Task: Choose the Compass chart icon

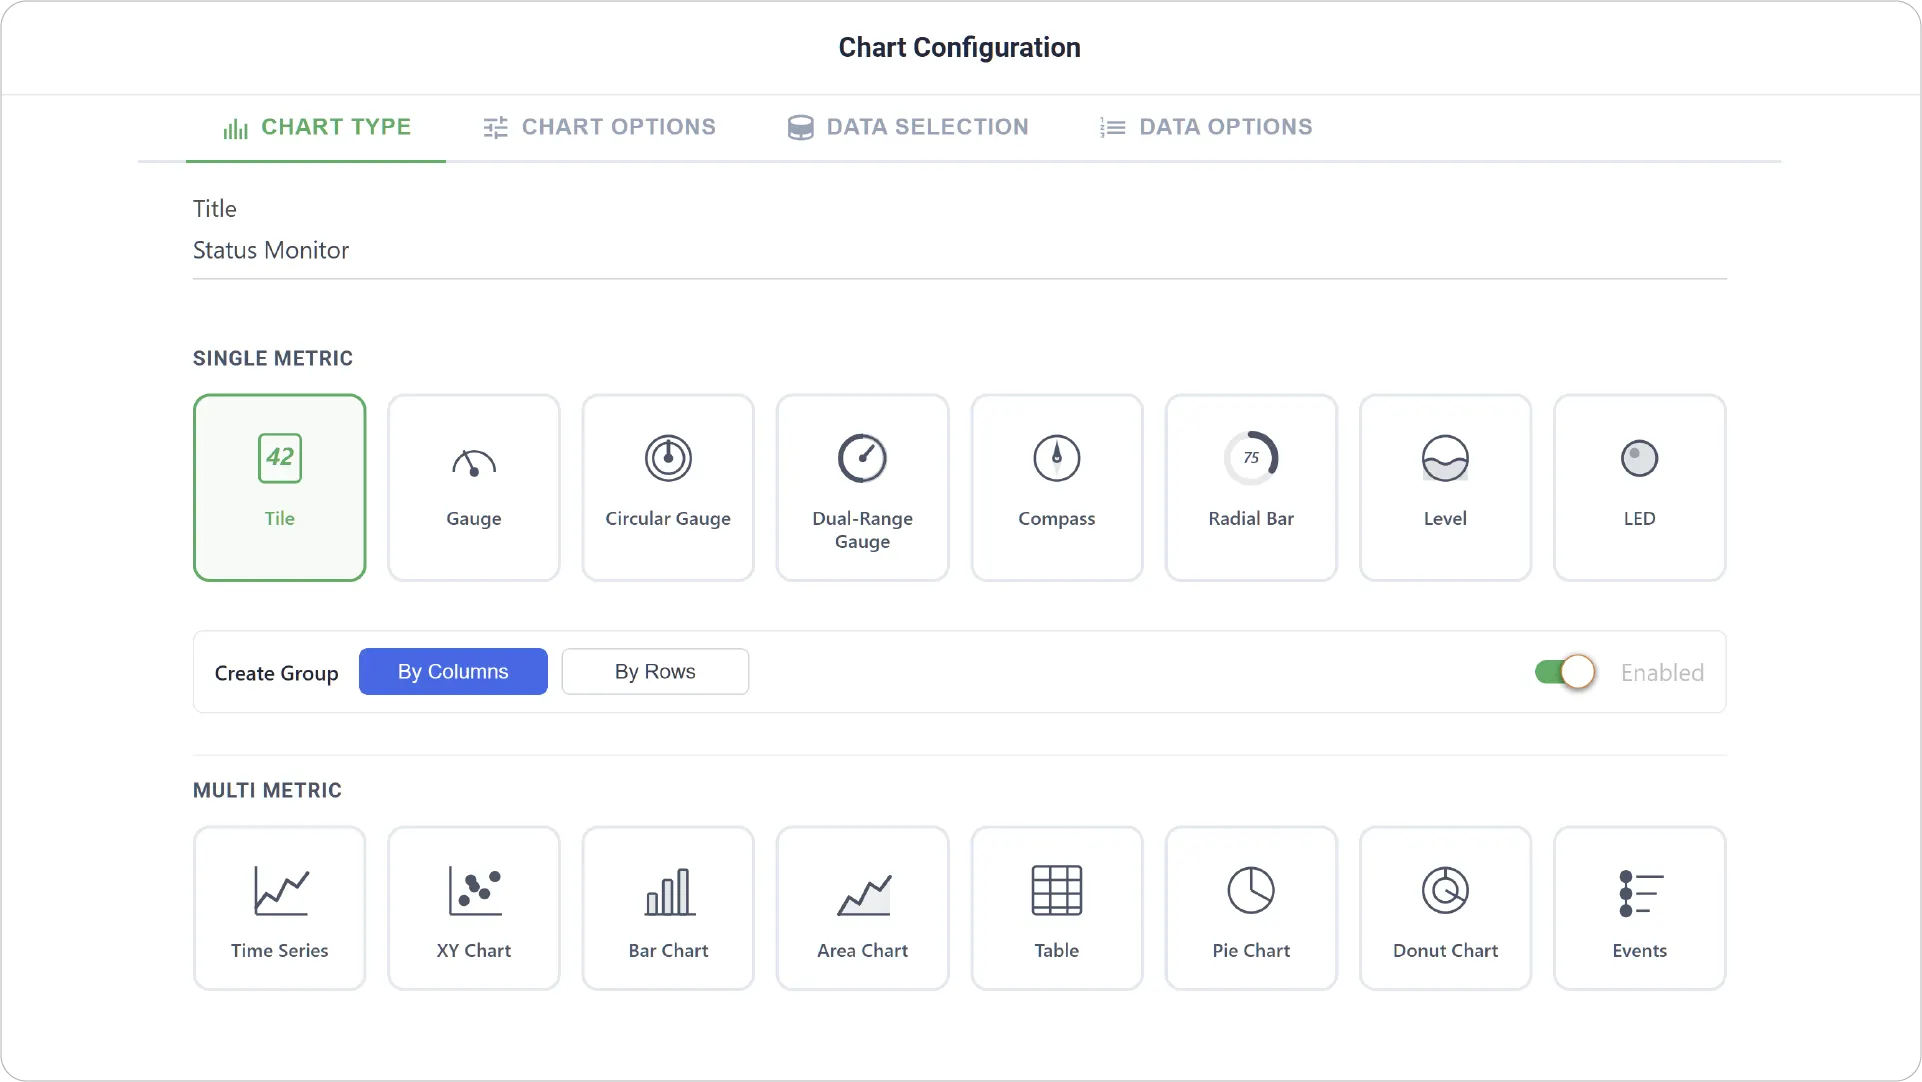Action: (1057, 458)
